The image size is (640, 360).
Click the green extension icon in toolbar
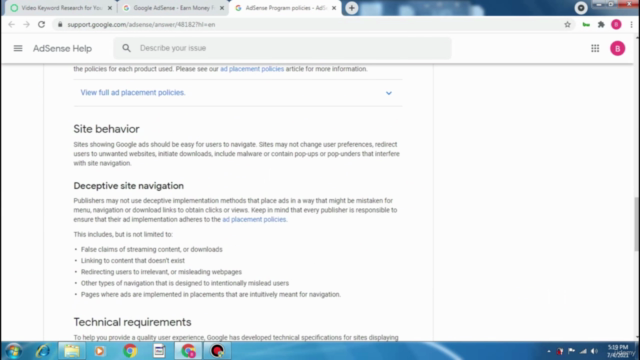coord(586,24)
